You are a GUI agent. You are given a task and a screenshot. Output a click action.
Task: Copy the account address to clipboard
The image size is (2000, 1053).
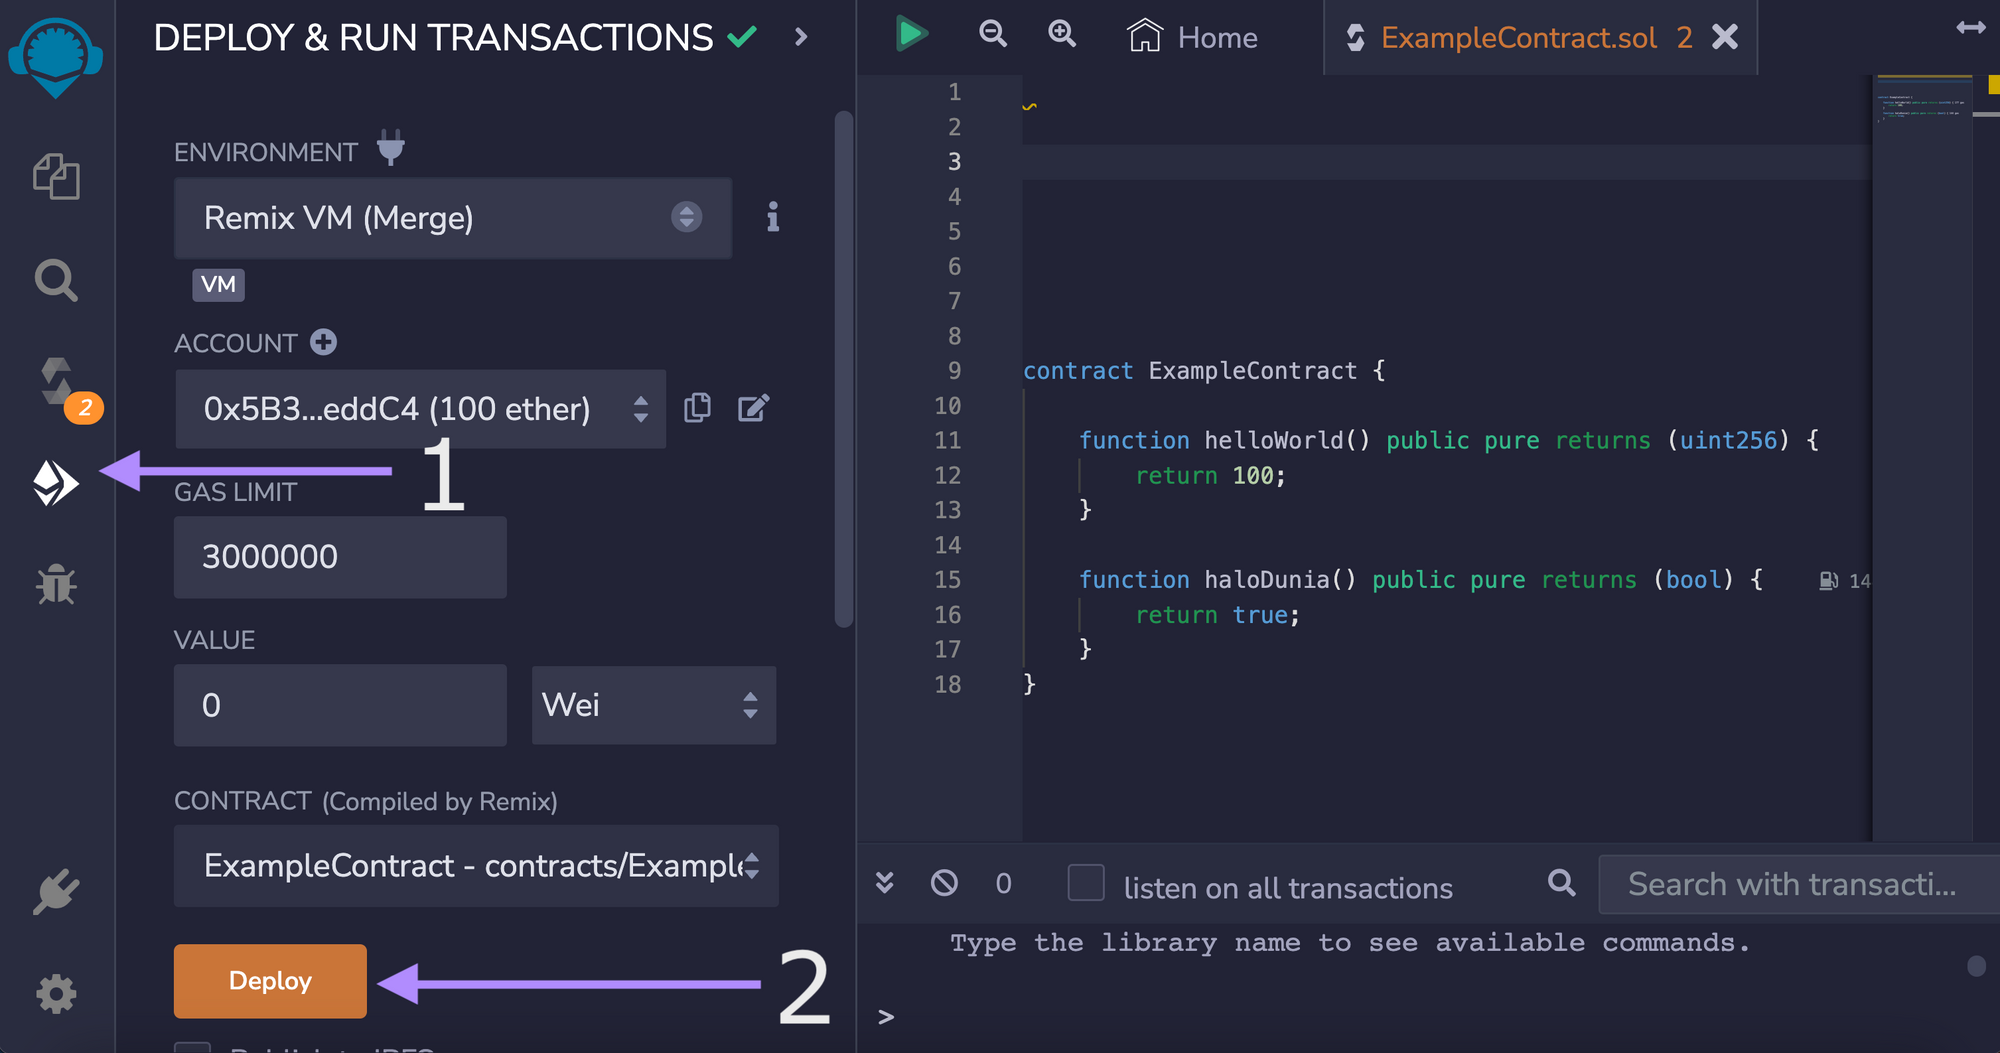[x=697, y=408]
